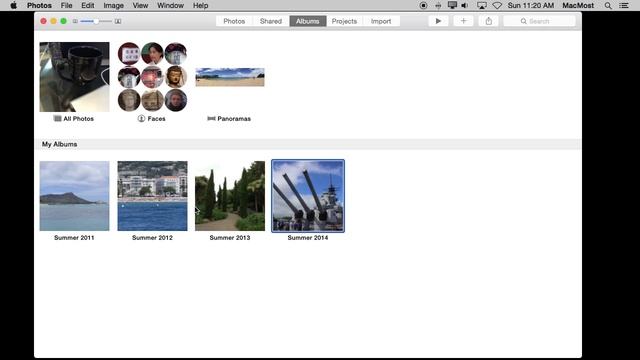This screenshot has width=640, height=360.
Task: Open the Panoramas album thumbnail
Action: click(230, 77)
